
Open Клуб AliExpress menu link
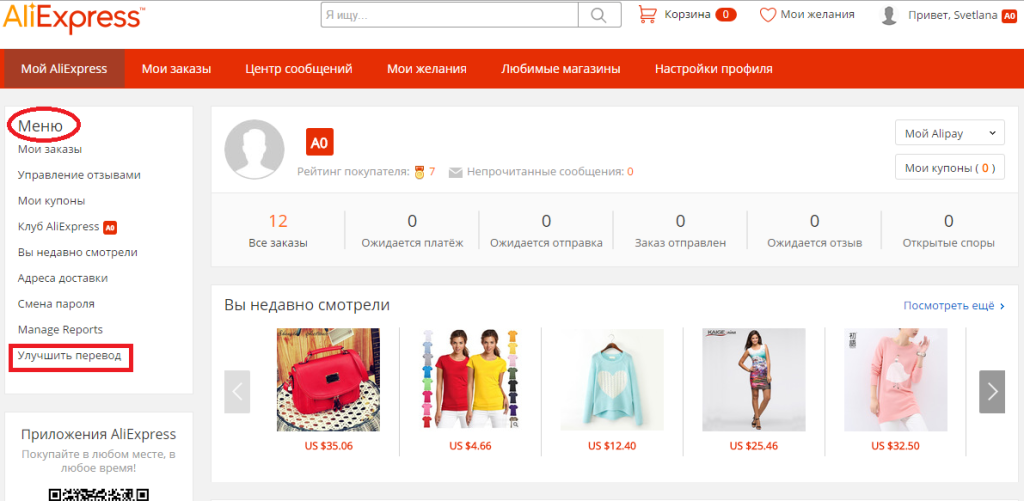[x=58, y=227]
